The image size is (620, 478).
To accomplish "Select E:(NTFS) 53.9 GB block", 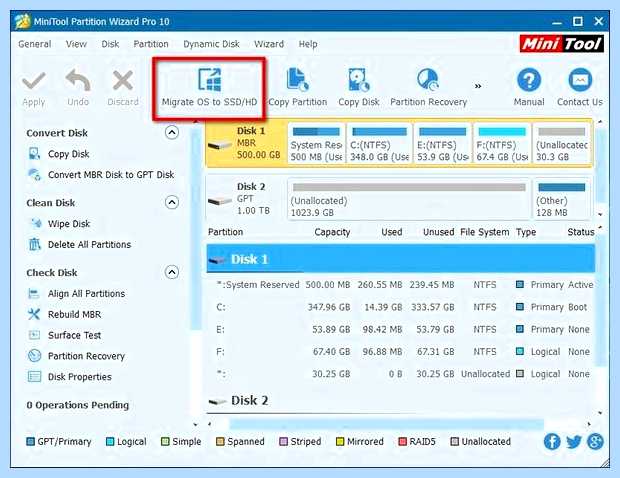I will pyautogui.click(x=442, y=144).
